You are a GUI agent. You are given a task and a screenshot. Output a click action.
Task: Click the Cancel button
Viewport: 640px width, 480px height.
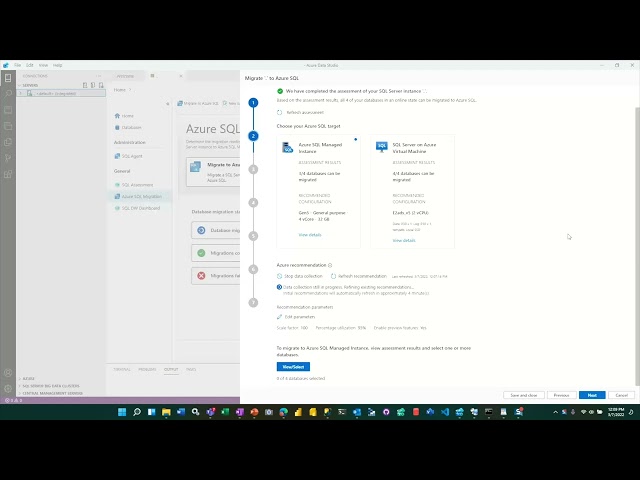(x=621, y=395)
